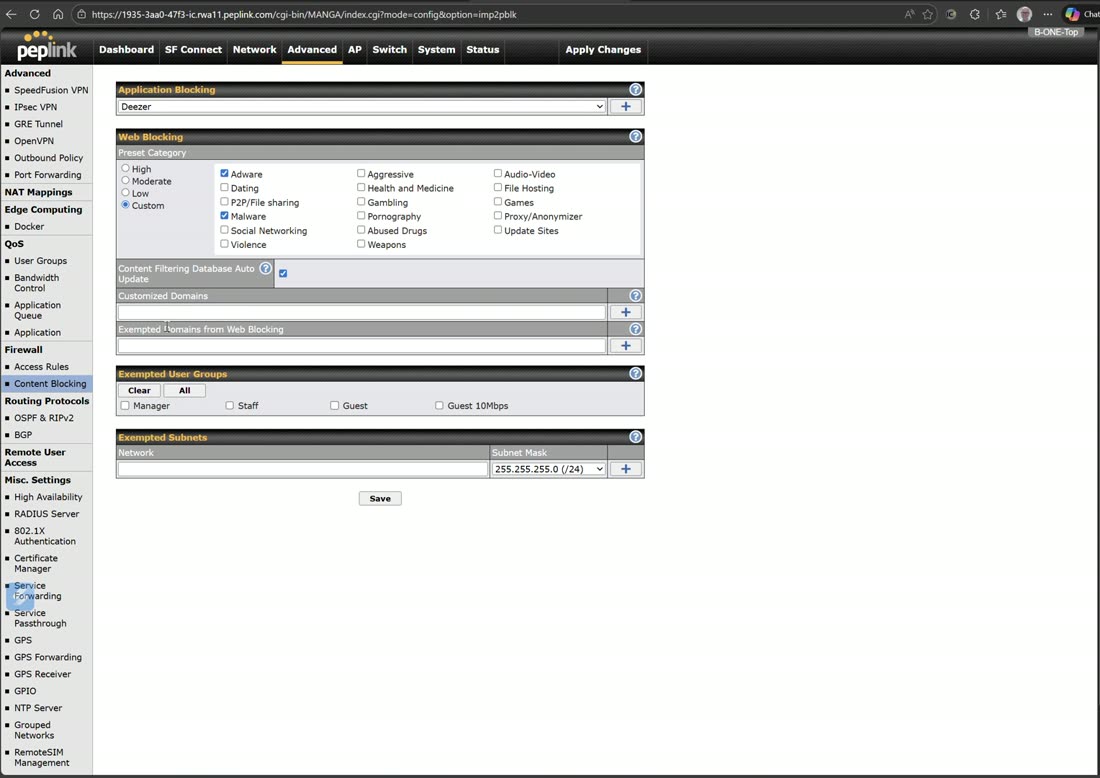Enable Gambling blocking checkbox
The width and height of the screenshot is (1100, 778).
tap(361, 201)
